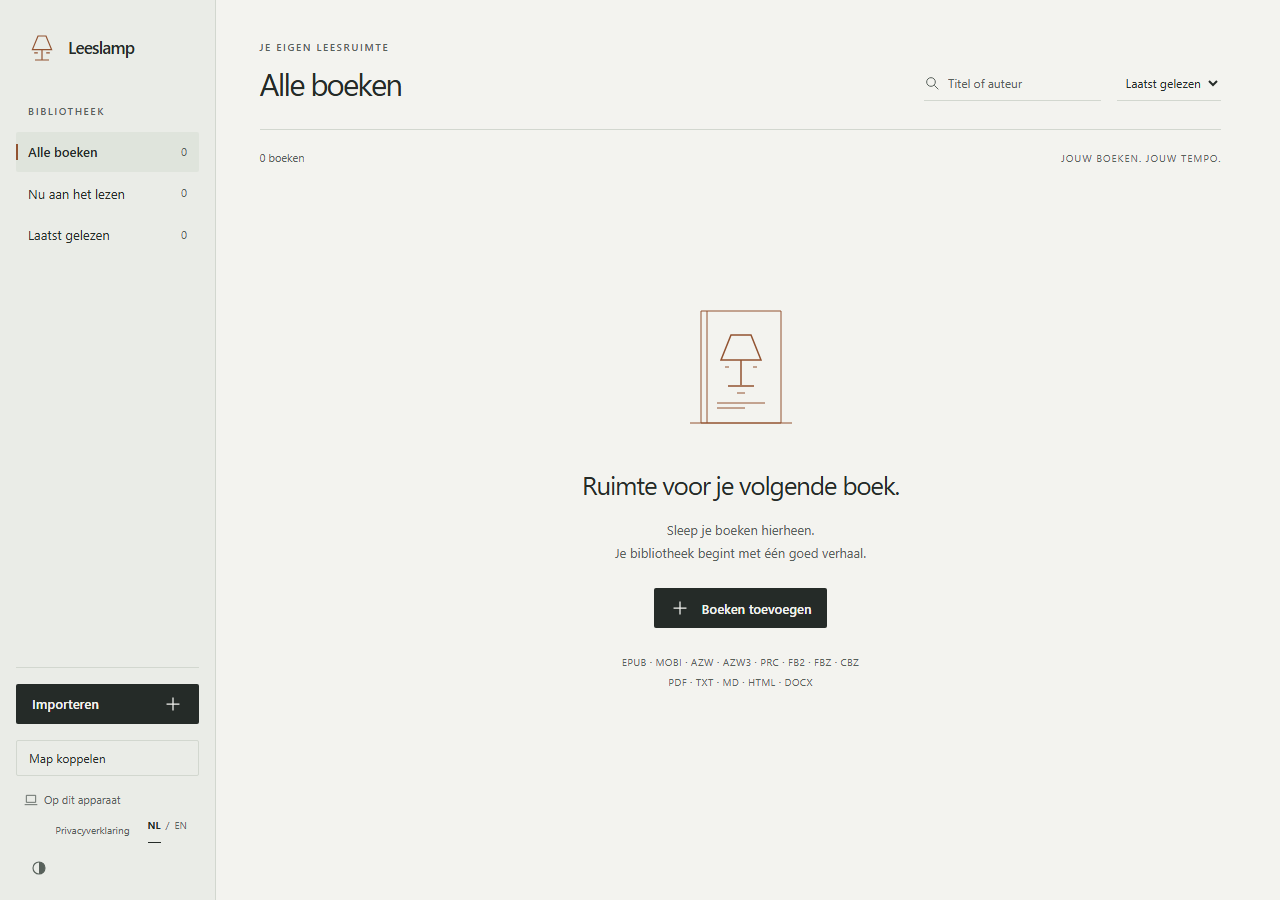Click the Leeslamp app name

tap(101, 48)
